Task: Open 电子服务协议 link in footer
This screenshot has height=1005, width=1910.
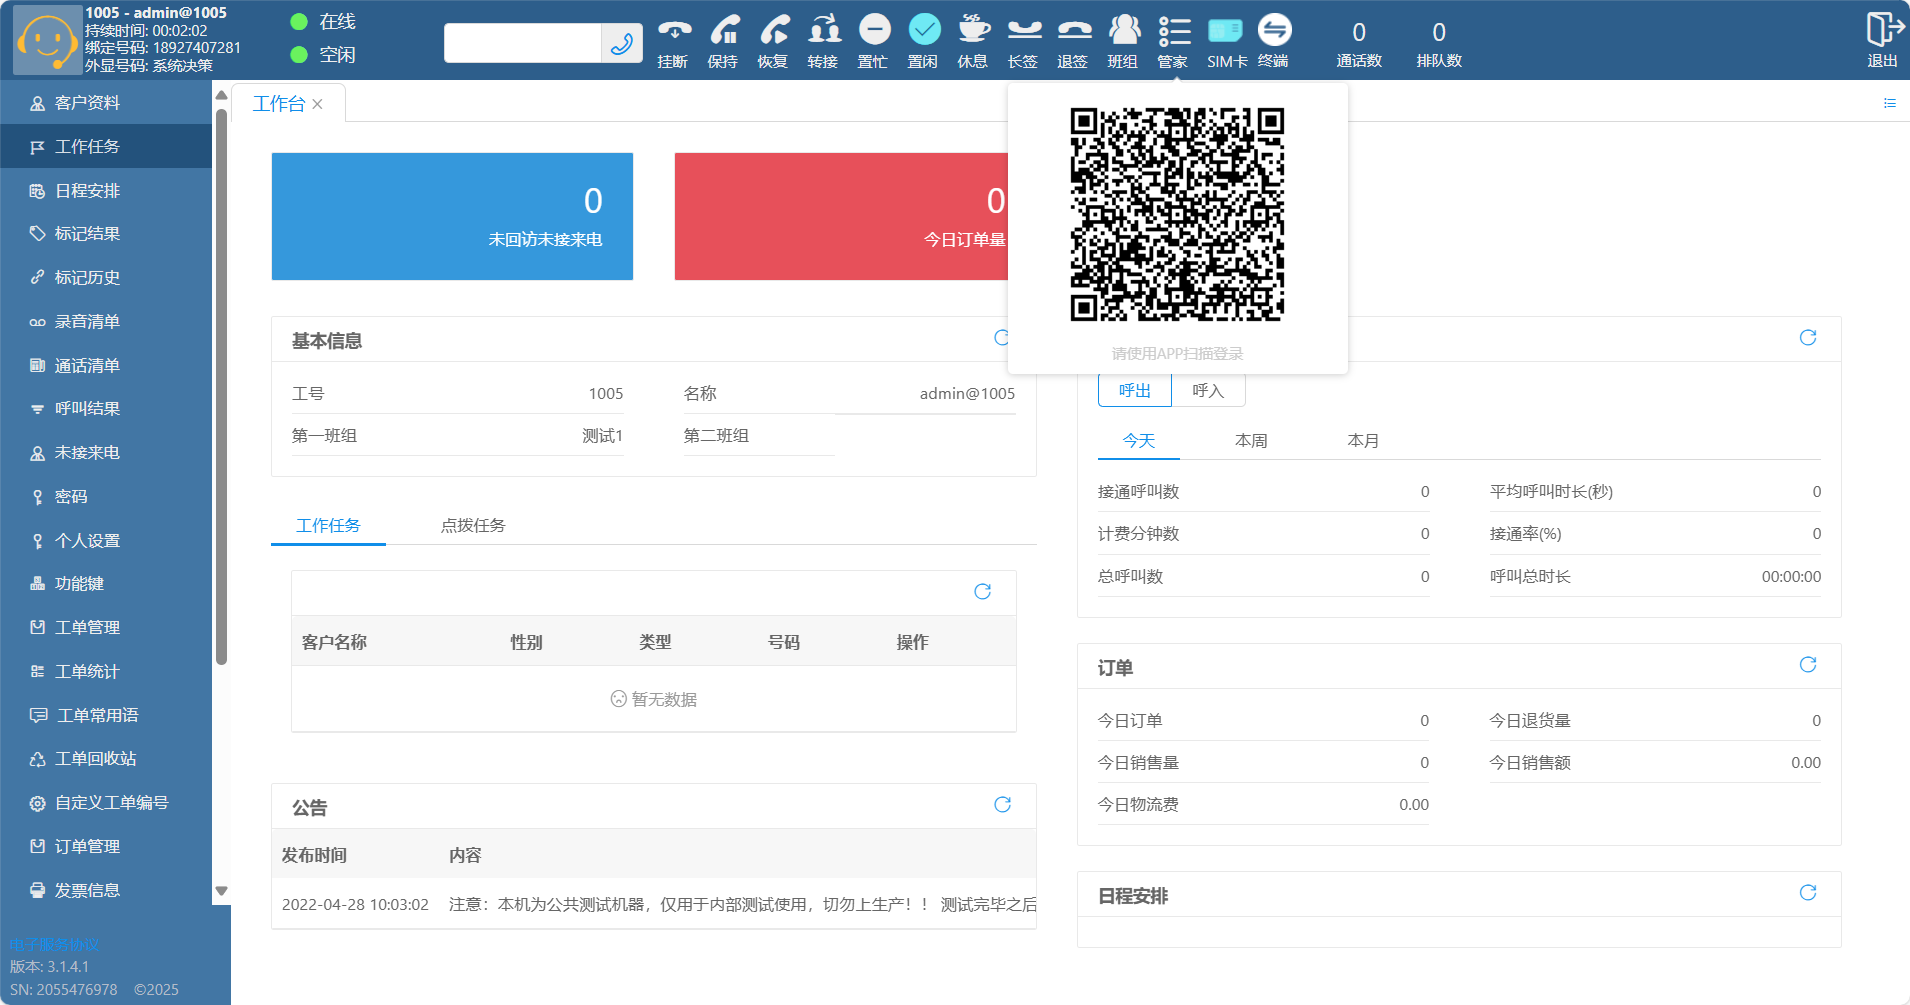Action: (x=54, y=944)
